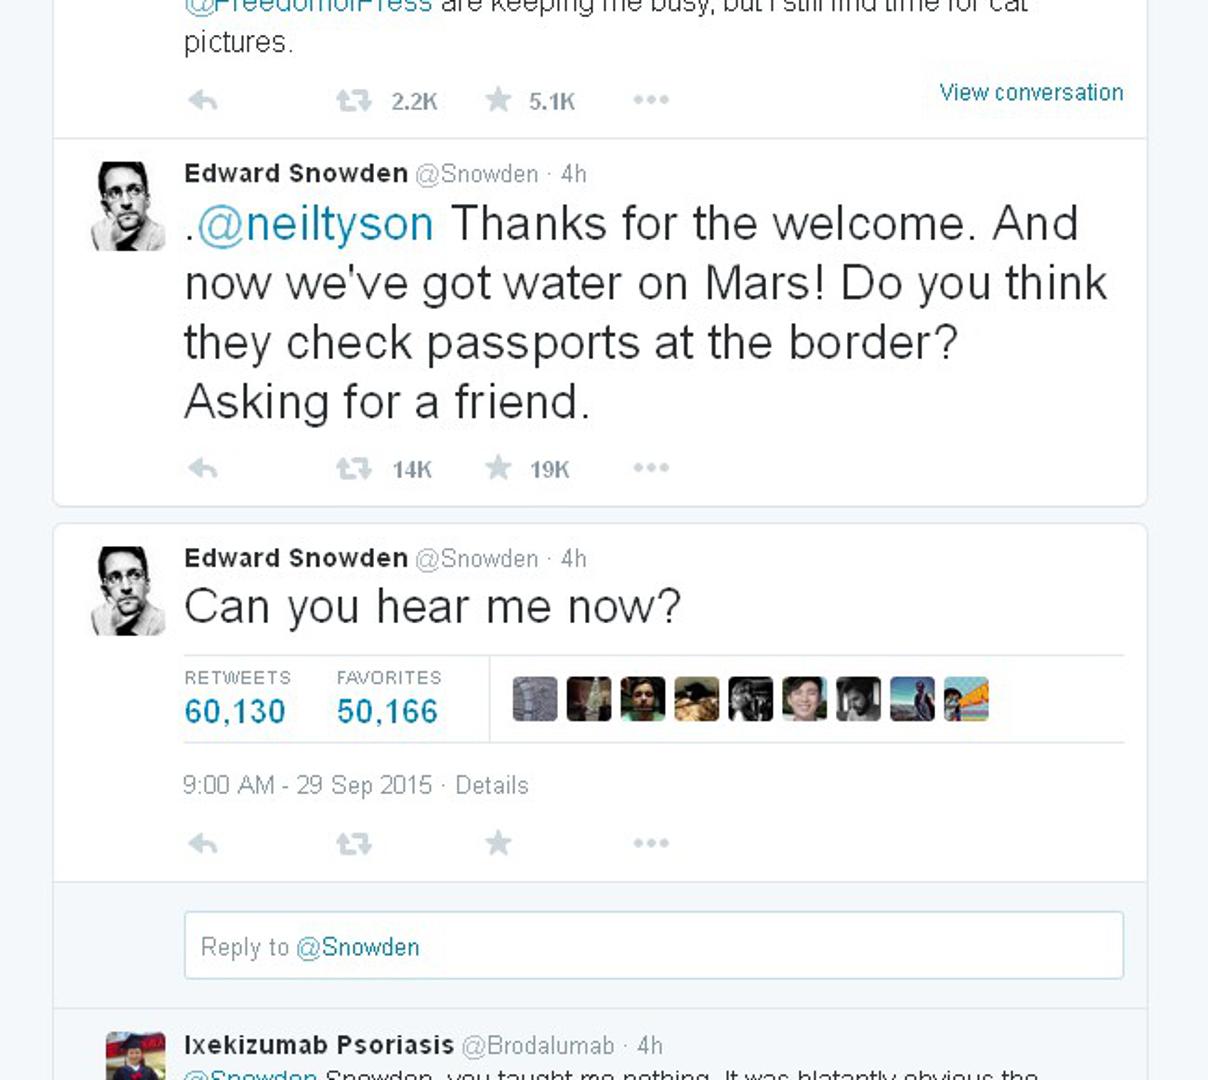Click the View conversation link
The image size is (1208, 1080).
point(1031,93)
